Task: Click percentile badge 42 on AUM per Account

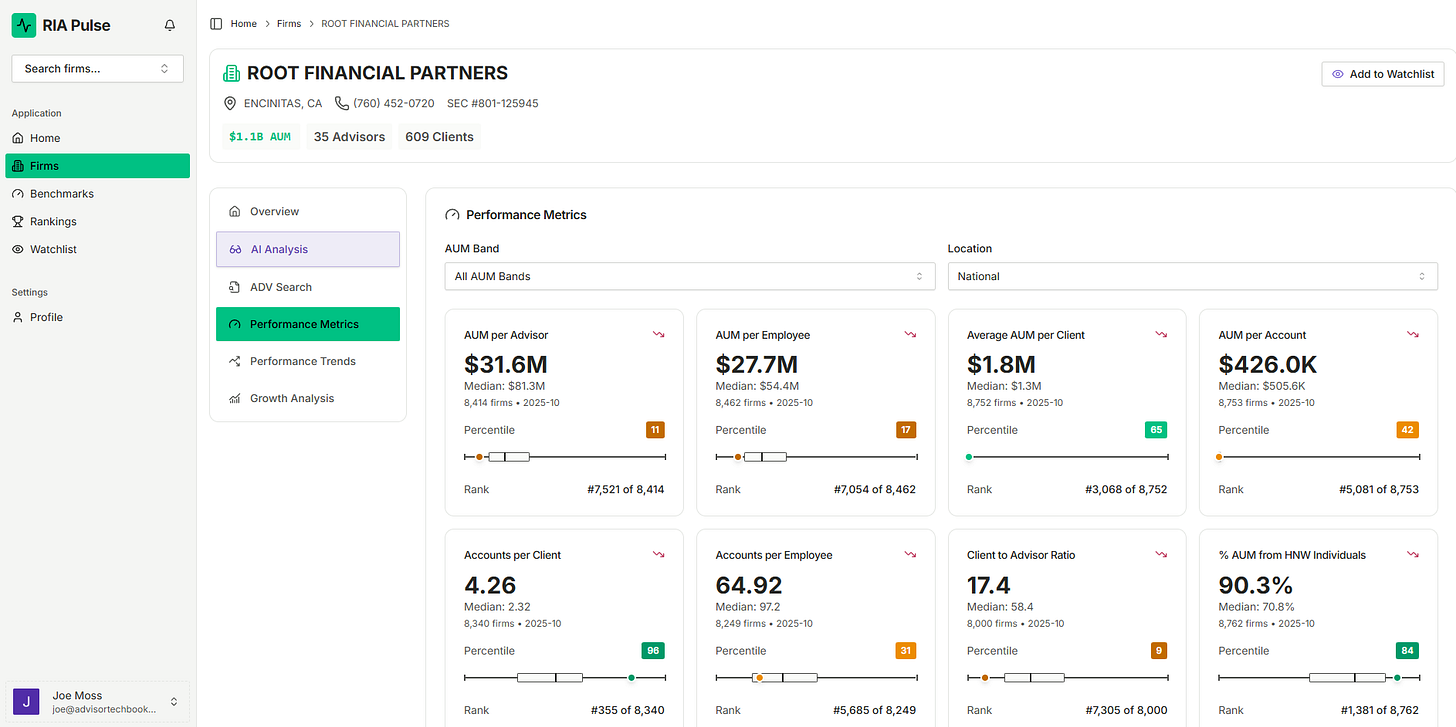Action: click(x=1408, y=430)
